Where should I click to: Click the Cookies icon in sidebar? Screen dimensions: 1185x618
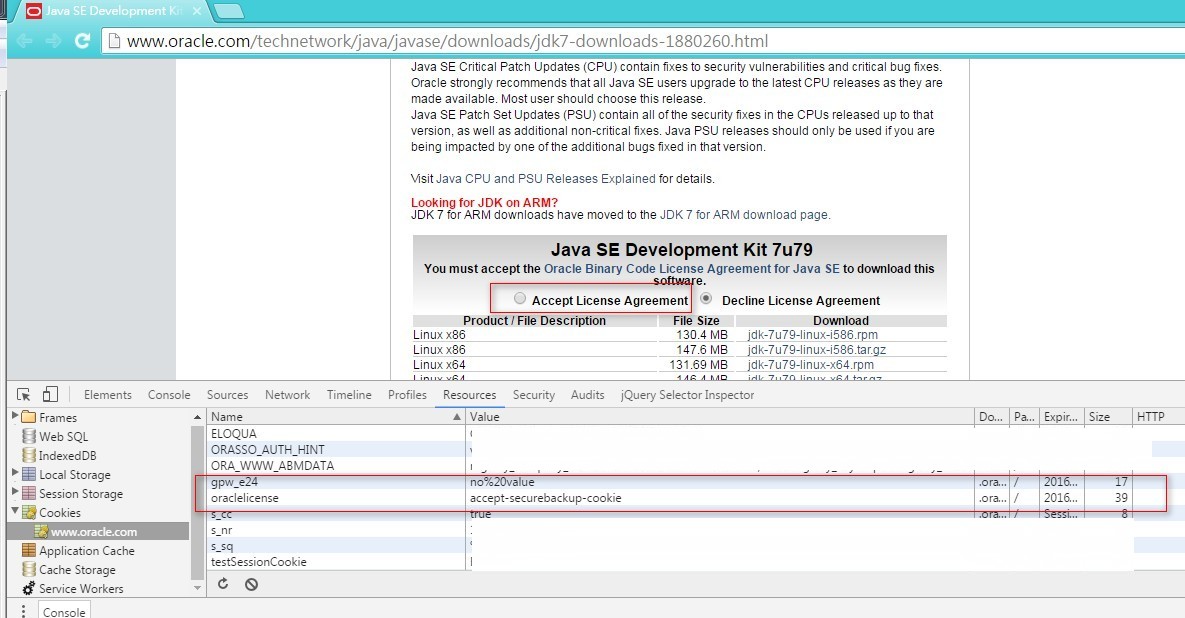click(x=29, y=512)
